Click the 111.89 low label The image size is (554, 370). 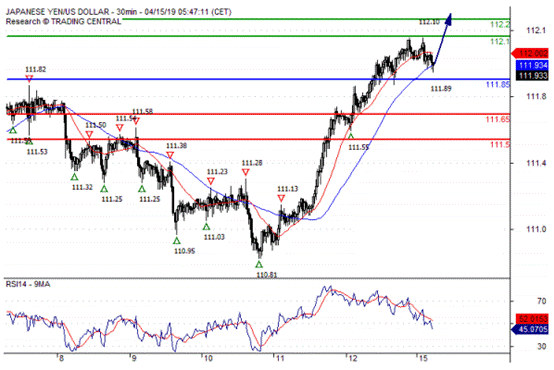click(x=441, y=89)
